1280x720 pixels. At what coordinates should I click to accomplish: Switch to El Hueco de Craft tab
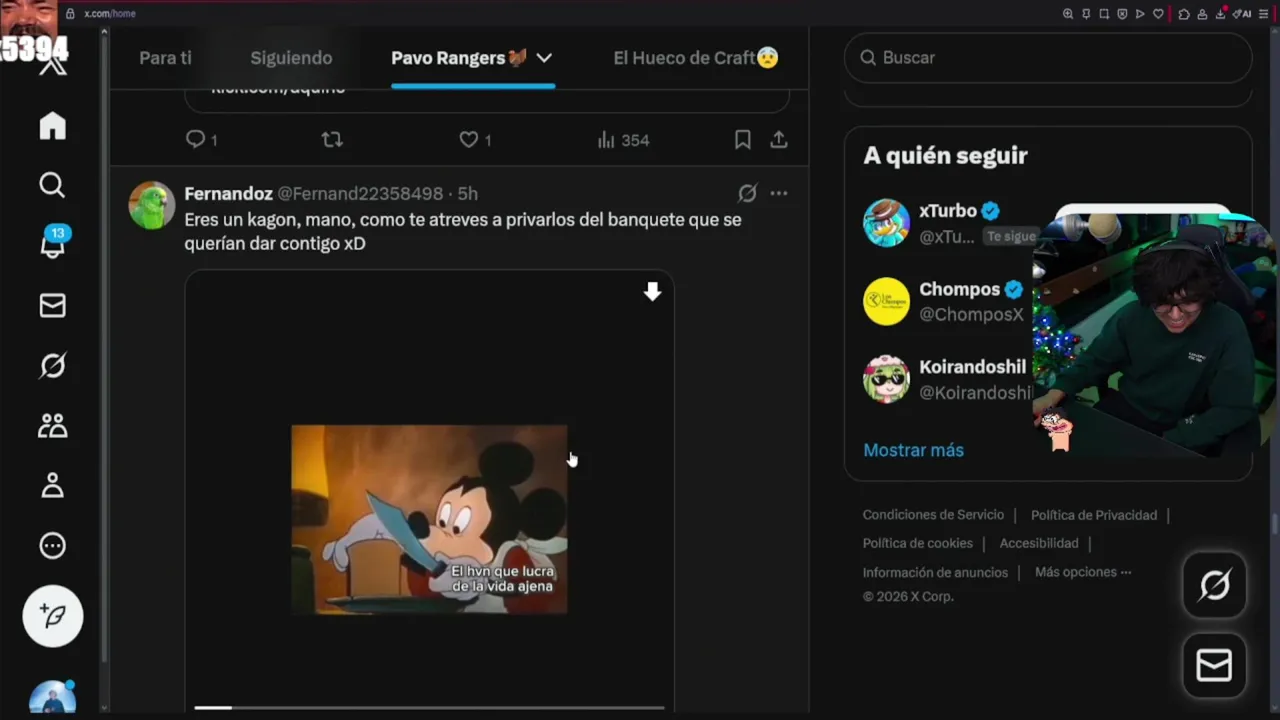pos(696,58)
